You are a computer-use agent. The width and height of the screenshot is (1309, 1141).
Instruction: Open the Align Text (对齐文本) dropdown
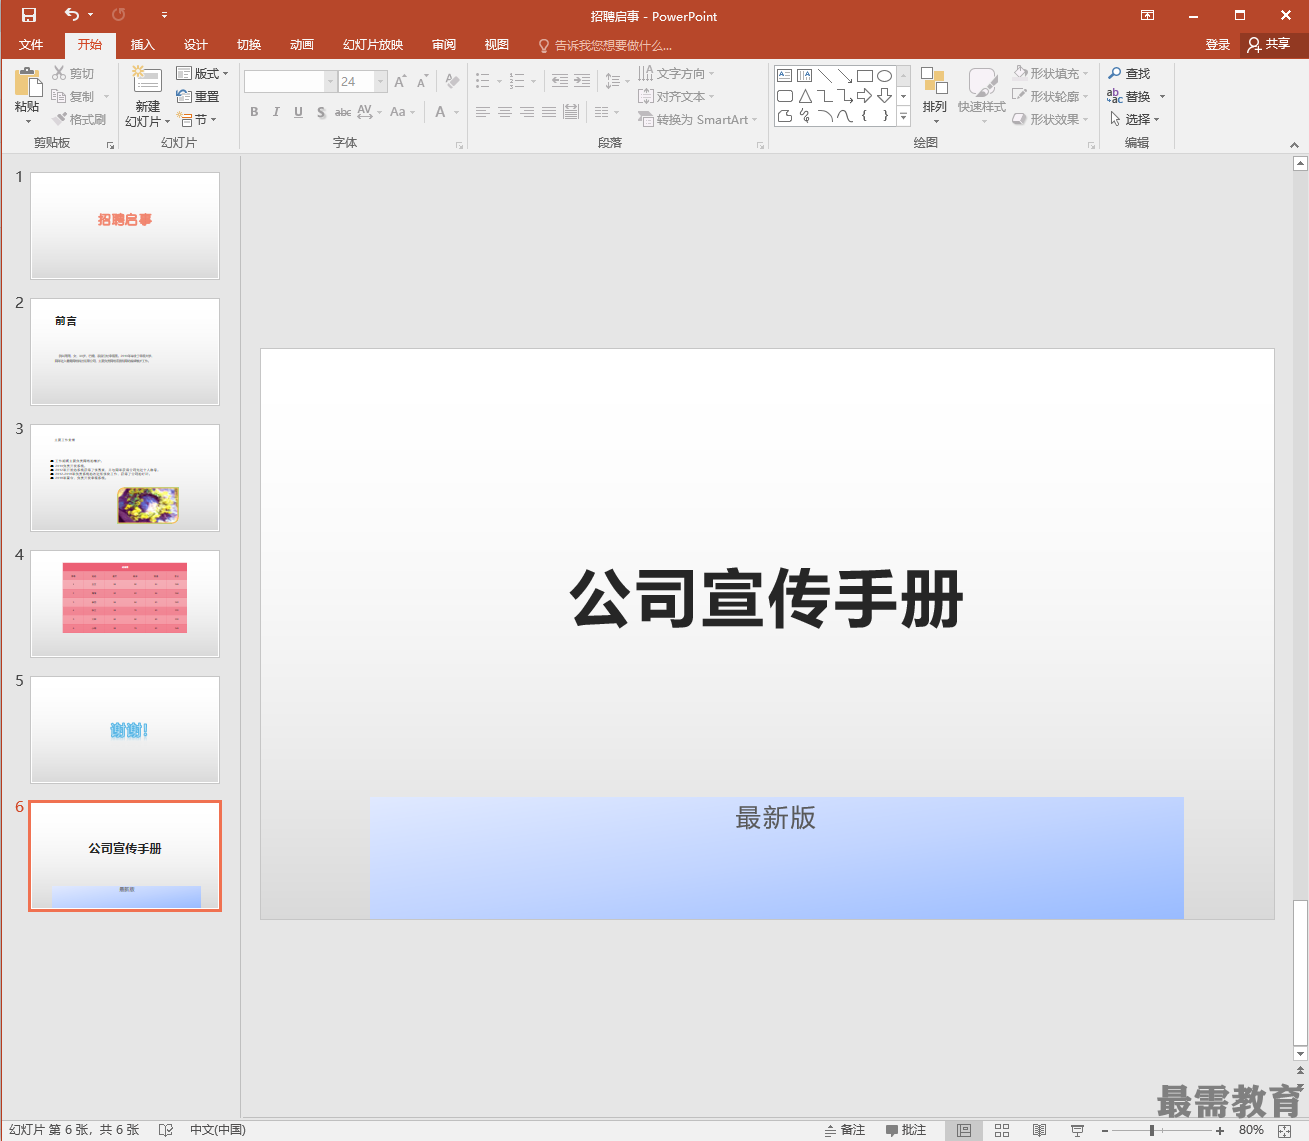677,96
